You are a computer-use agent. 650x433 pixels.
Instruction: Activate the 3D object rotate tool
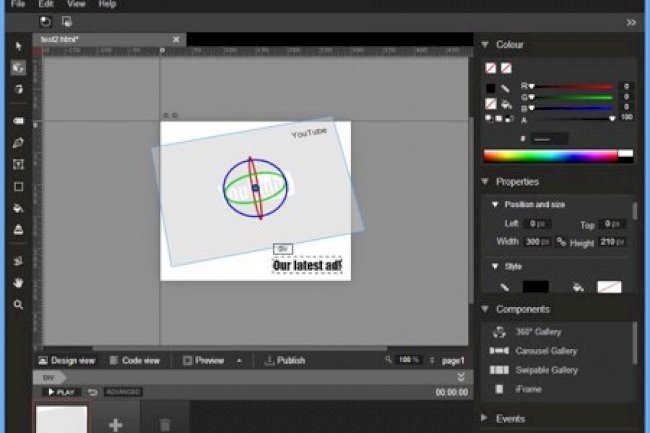18,68
